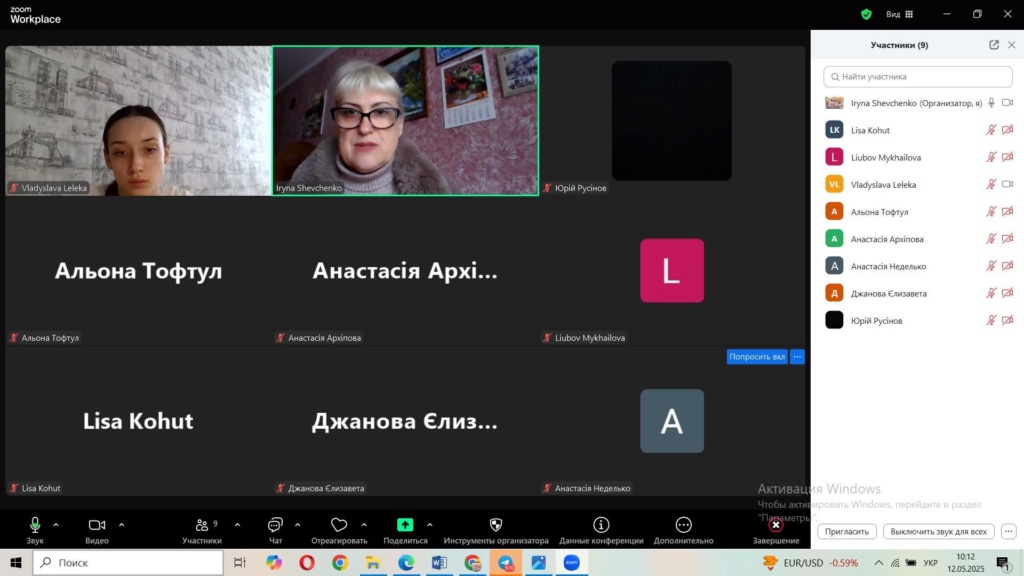Expand the arrow next to Отреагировать
This screenshot has height=576, width=1024.
coord(364,524)
